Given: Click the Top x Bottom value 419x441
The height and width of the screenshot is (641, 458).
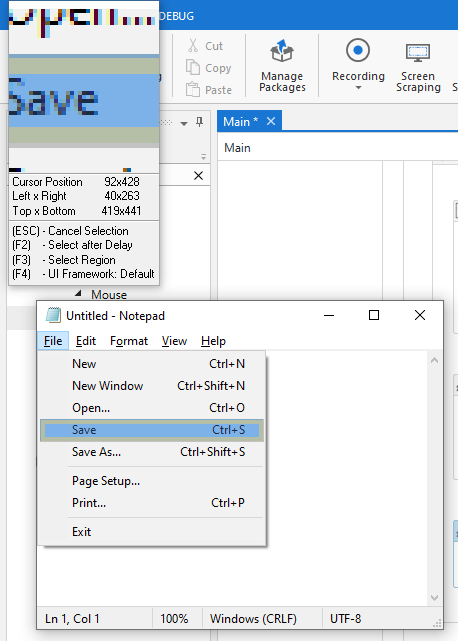Looking at the screenshot, I should (x=121, y=211).
